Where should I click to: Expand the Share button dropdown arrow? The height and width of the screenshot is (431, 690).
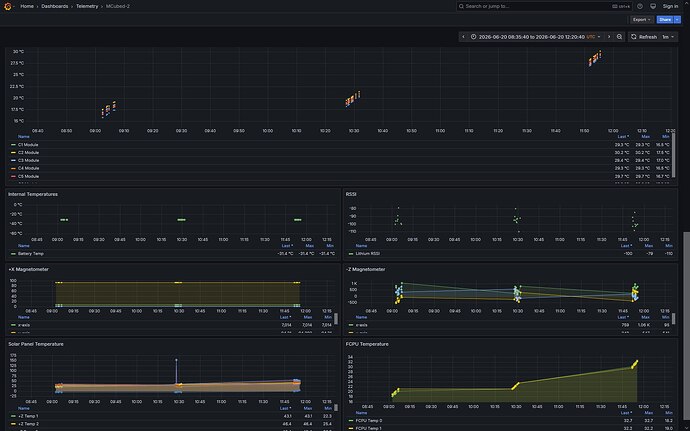pos(677,20)
